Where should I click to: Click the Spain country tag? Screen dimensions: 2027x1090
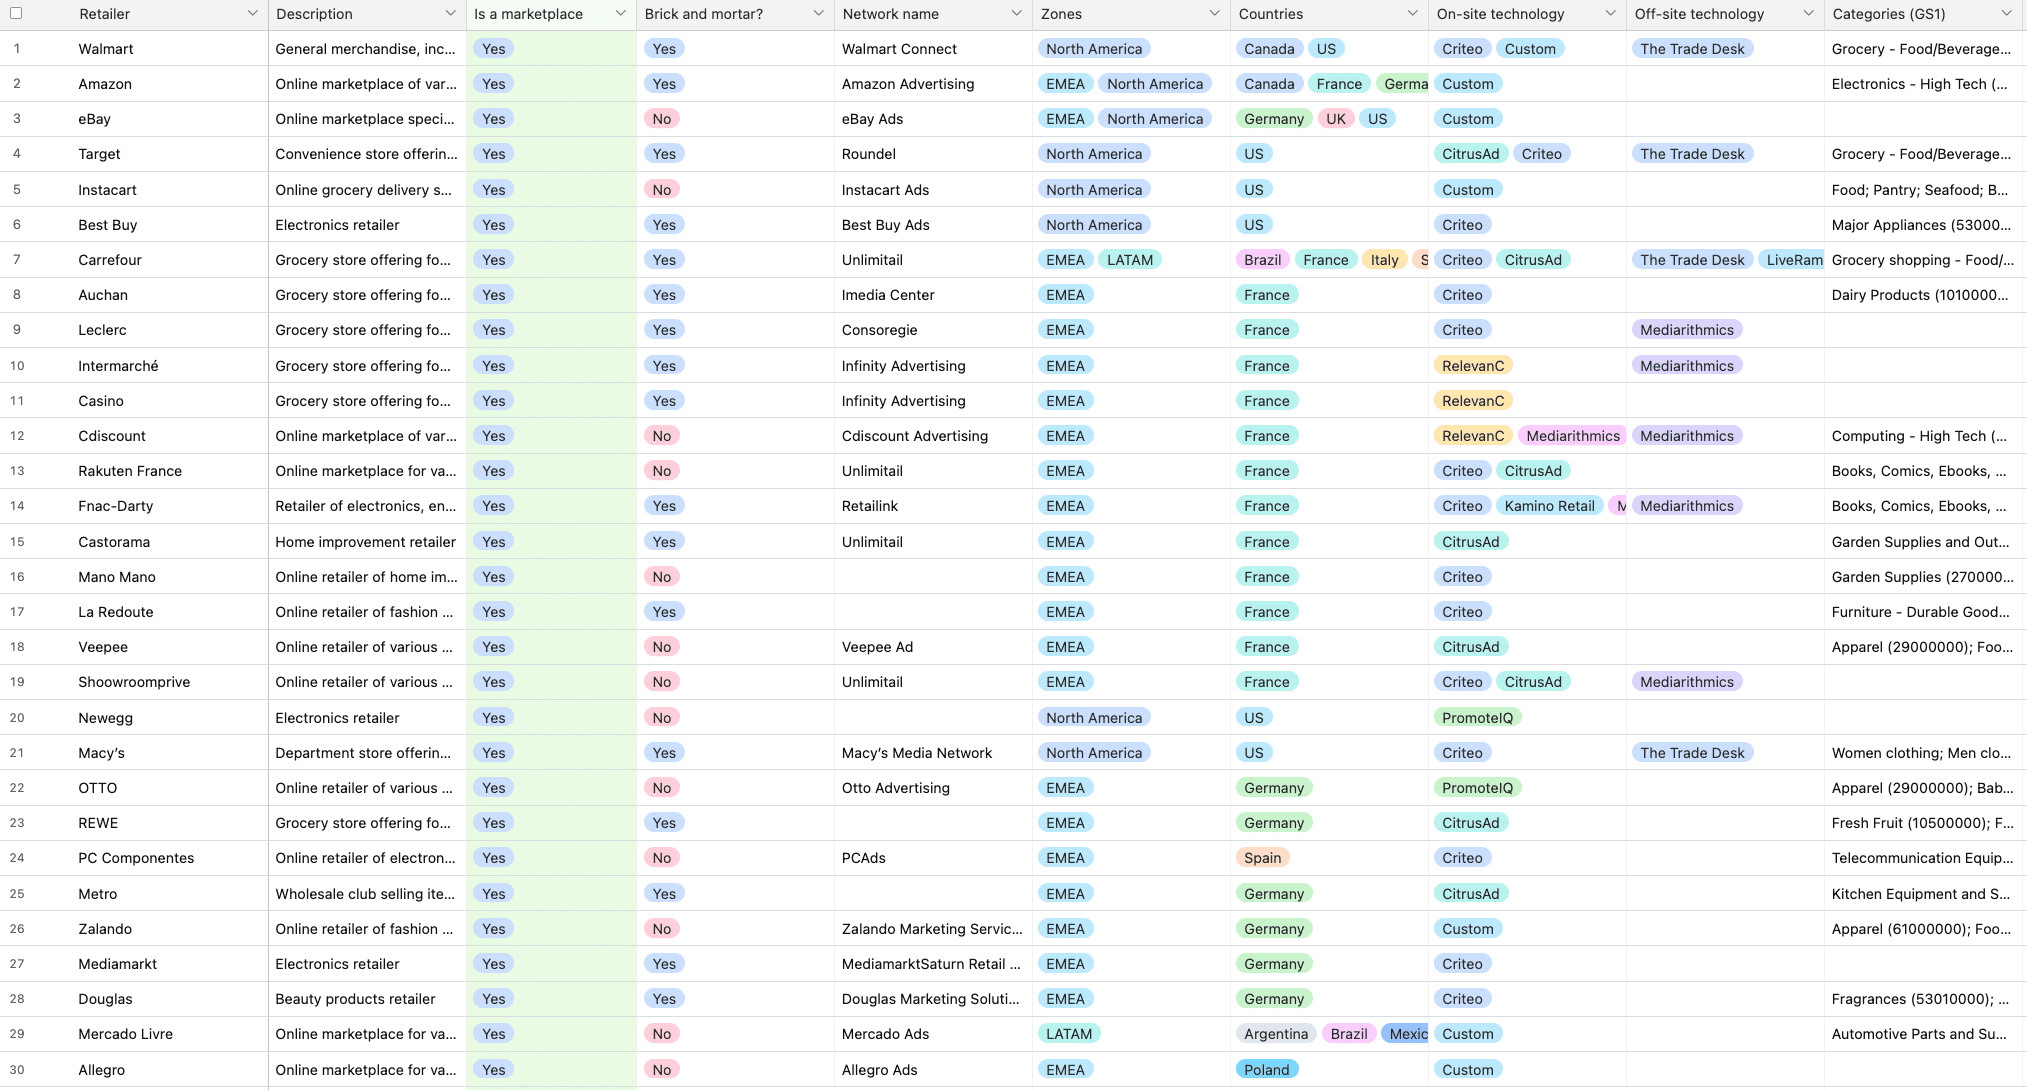1262,858
